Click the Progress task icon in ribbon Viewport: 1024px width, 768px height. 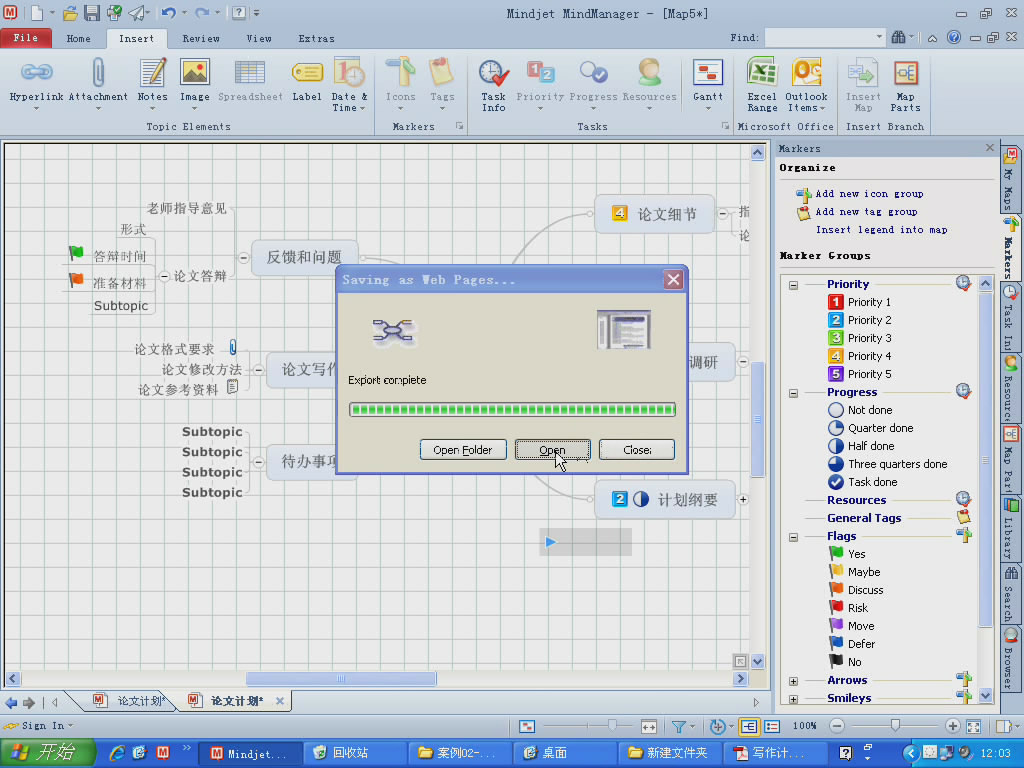pyautogui.click(x=594, y=73)
